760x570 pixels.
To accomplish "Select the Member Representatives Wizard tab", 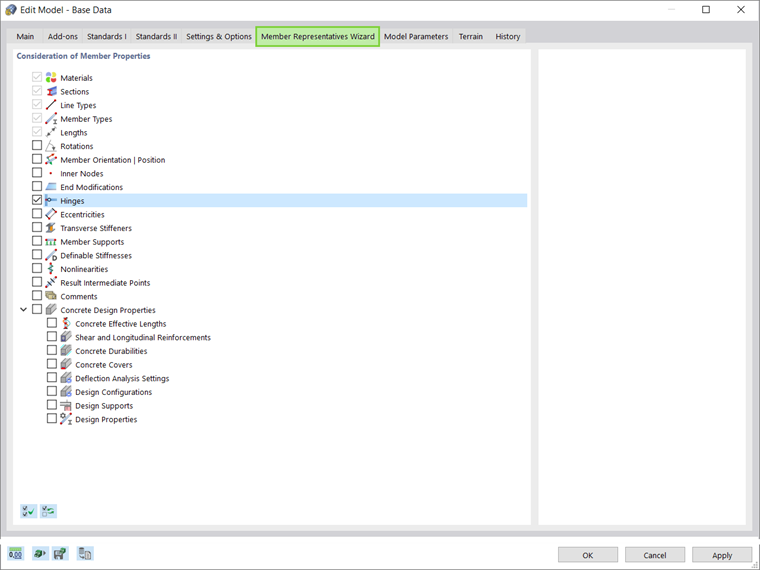I will point(317,36).
